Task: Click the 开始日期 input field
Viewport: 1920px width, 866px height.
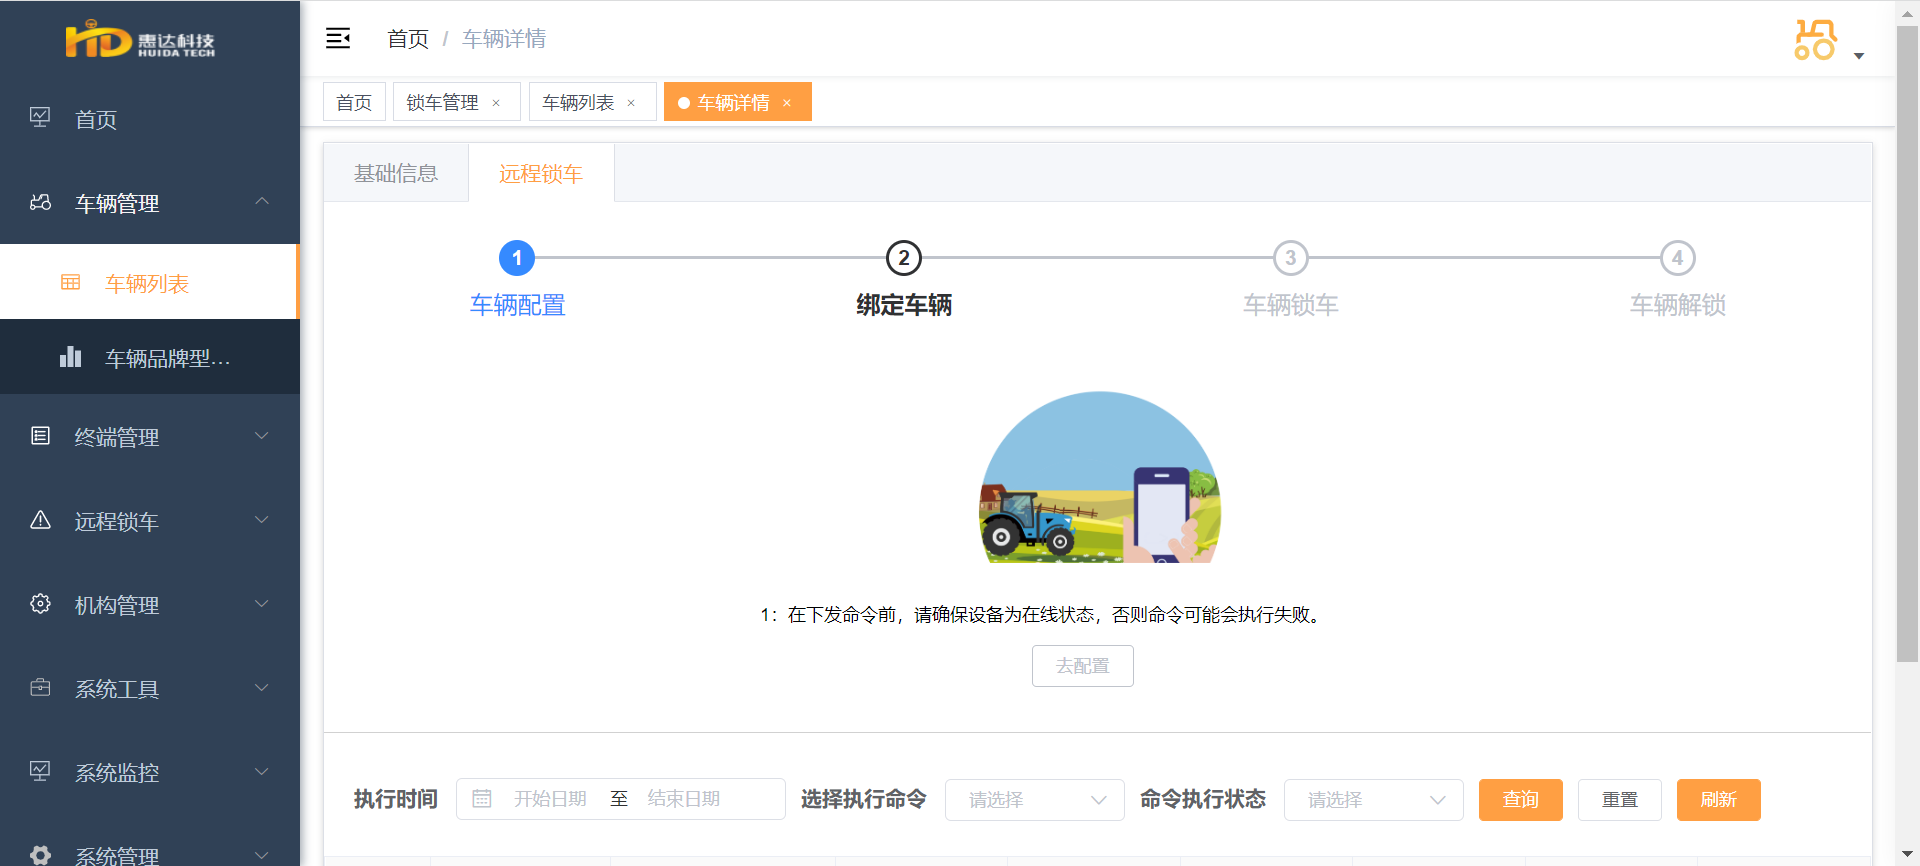Action: 550,799
